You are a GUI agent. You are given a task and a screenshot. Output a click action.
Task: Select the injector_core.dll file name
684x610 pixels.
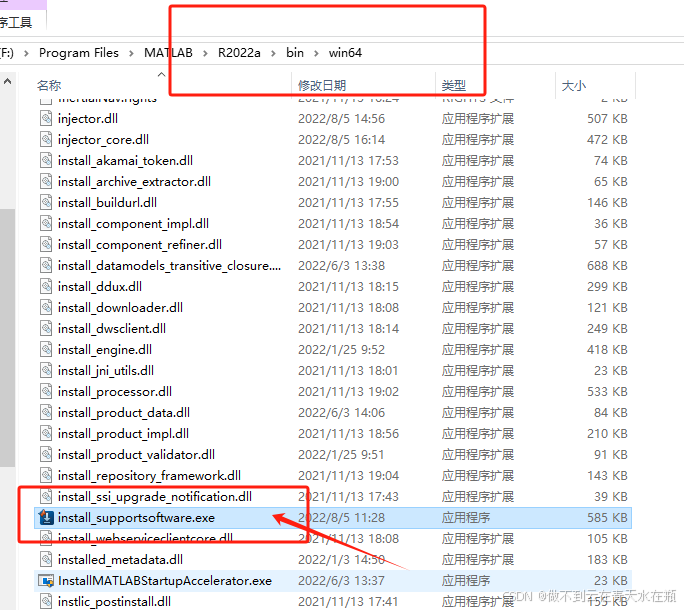pyautogui.click(x=103, y=139)
